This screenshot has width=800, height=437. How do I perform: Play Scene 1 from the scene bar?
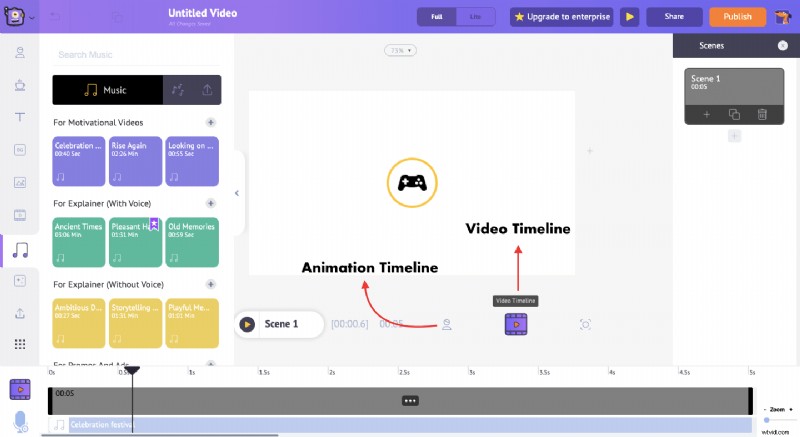click(x=247, y=324)
